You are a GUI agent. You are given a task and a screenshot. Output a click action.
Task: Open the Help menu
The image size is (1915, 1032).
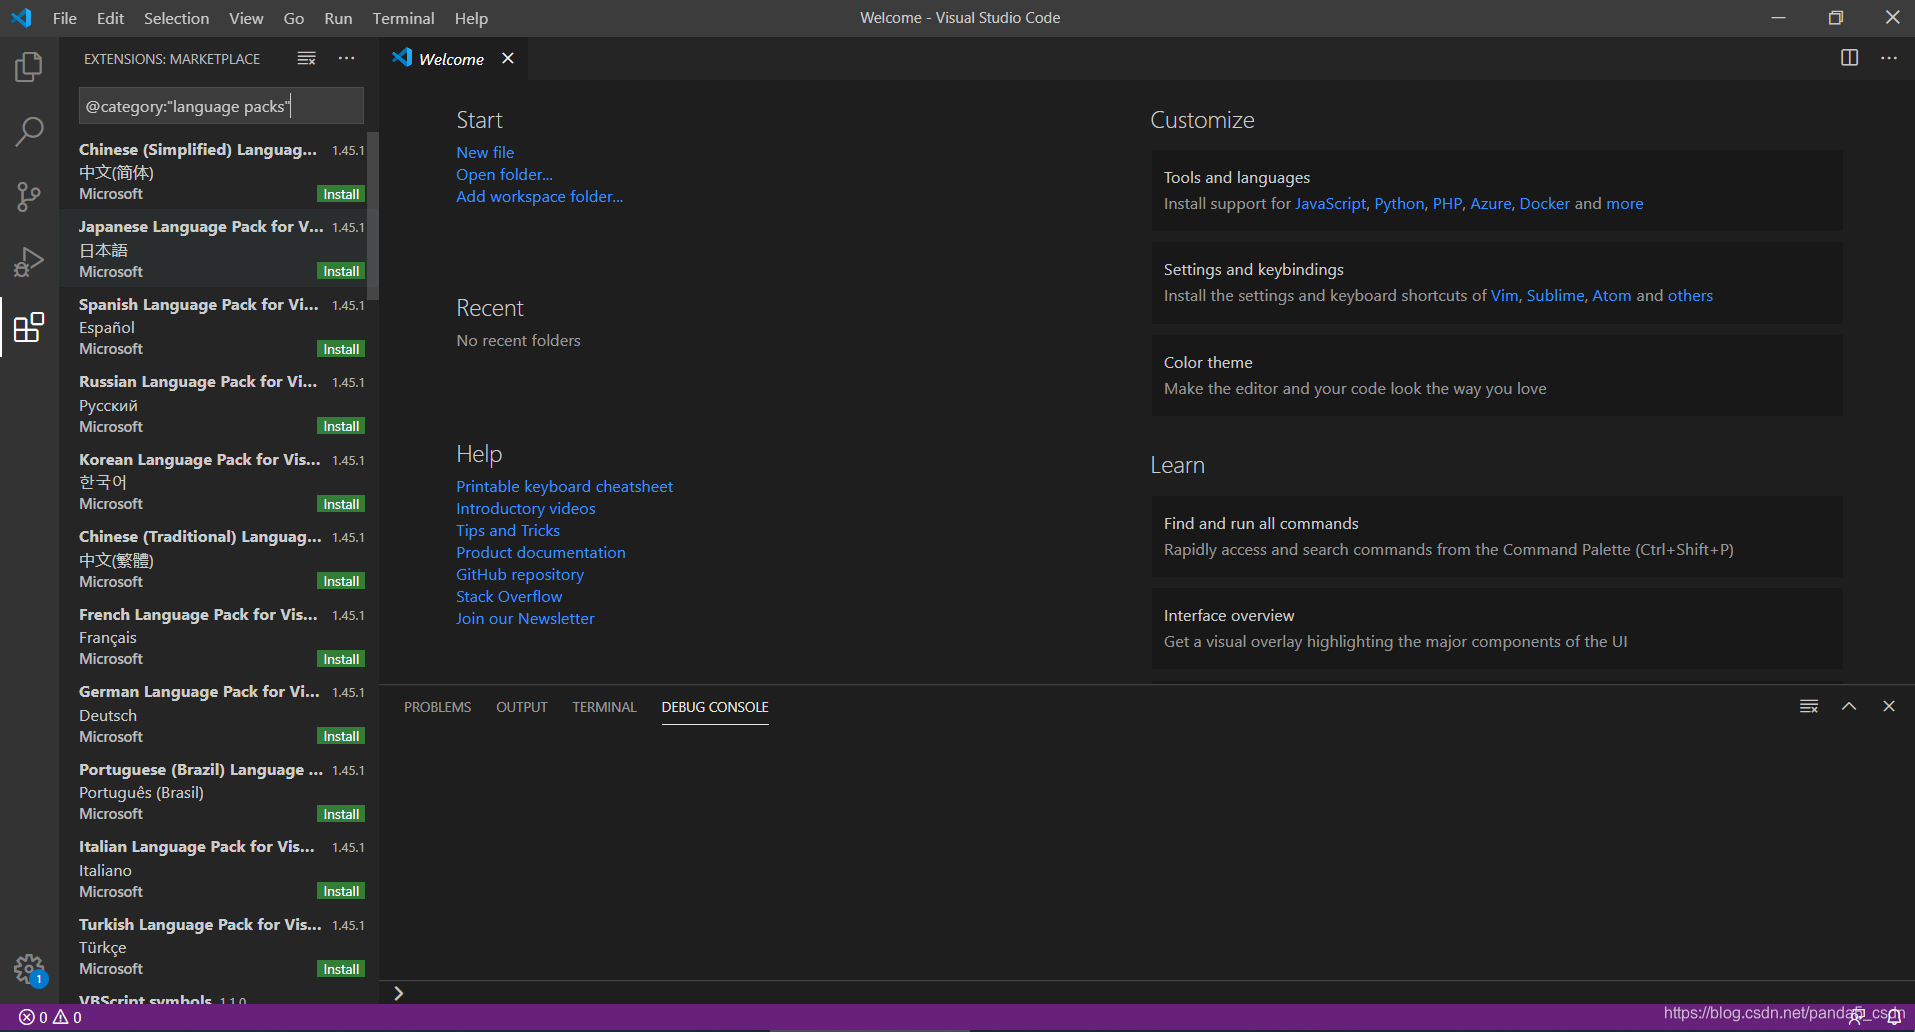471,18
